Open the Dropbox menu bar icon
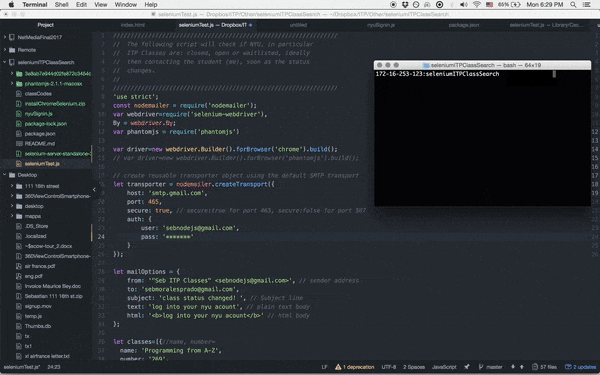Screen dimensions: 600x375 [x=404, y=5]
